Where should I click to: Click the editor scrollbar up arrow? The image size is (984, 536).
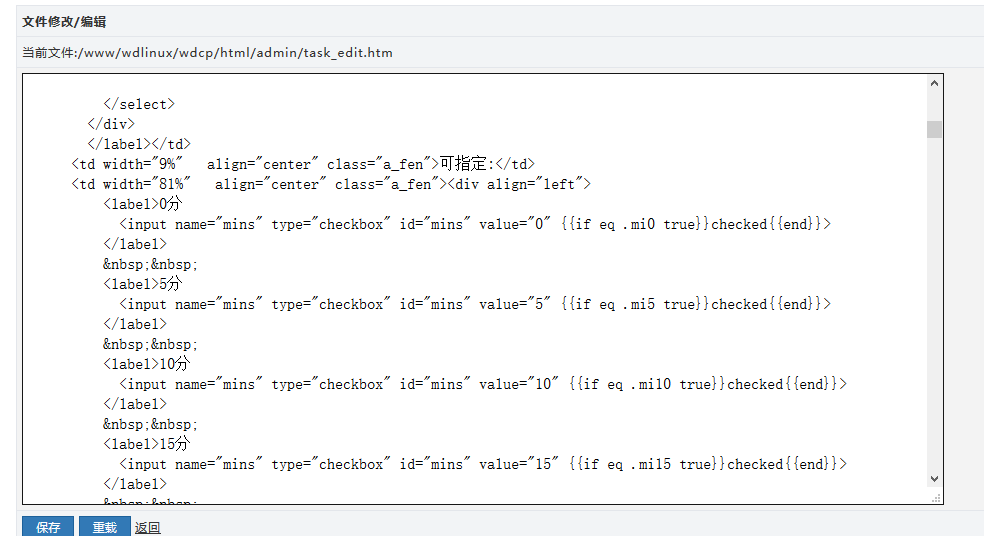pyautogui.click(x=934, y=83)
